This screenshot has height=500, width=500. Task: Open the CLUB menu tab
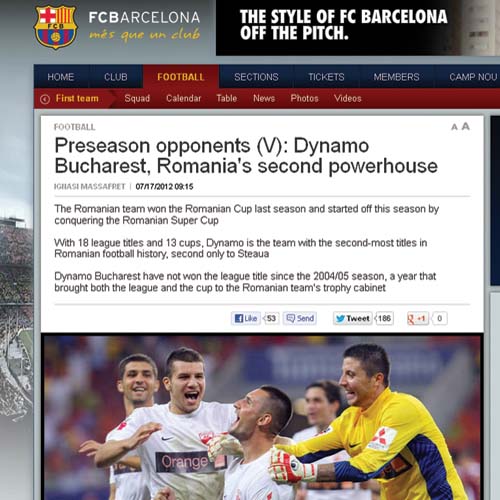[x=116, y=77]
